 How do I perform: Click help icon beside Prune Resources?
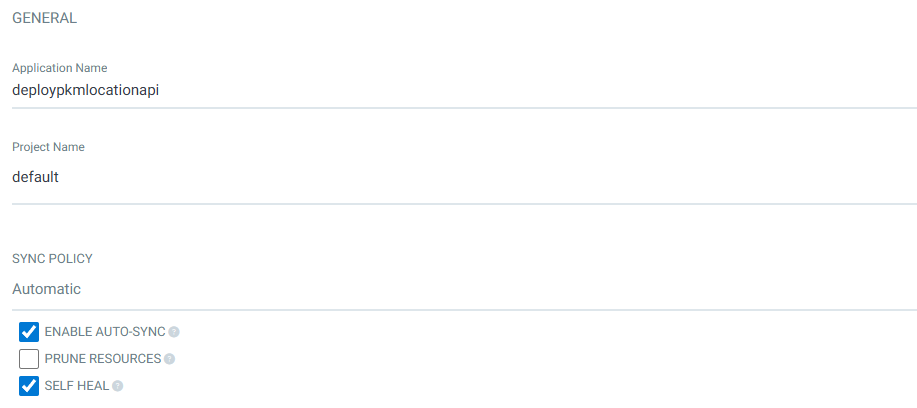(x=169, y=359)
